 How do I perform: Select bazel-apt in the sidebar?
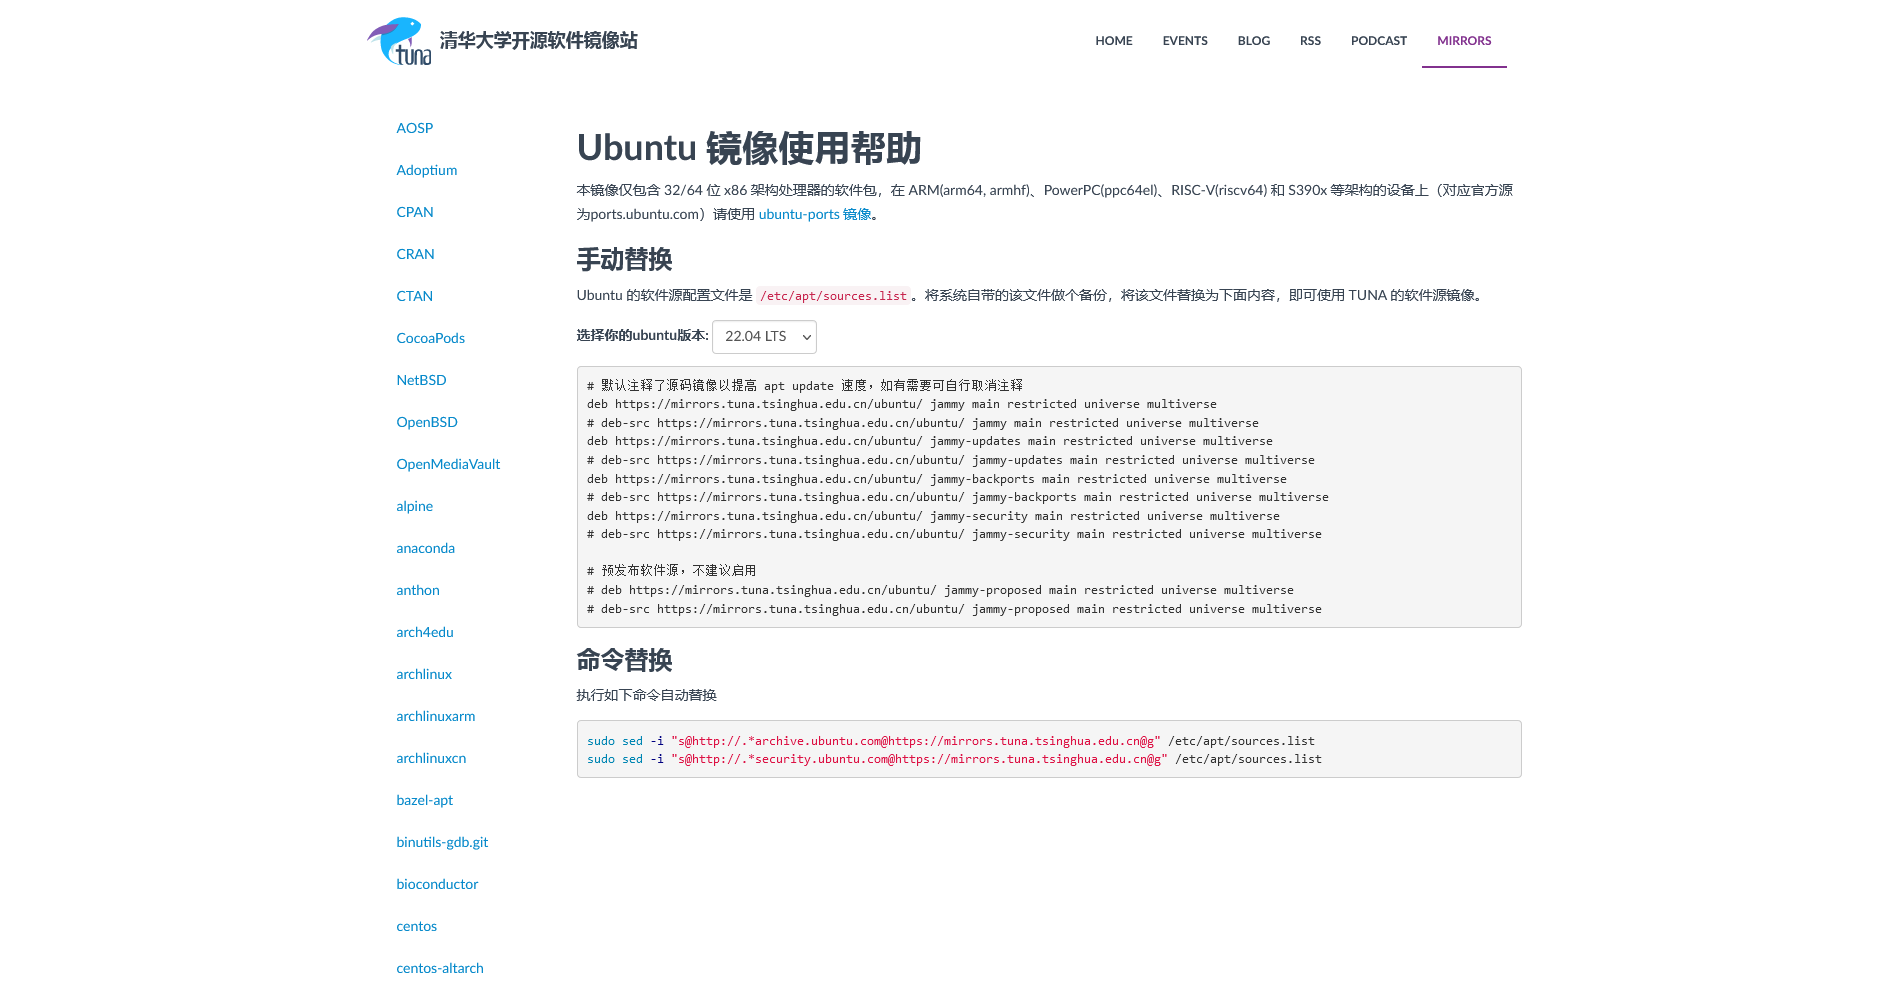coord(424,800)
